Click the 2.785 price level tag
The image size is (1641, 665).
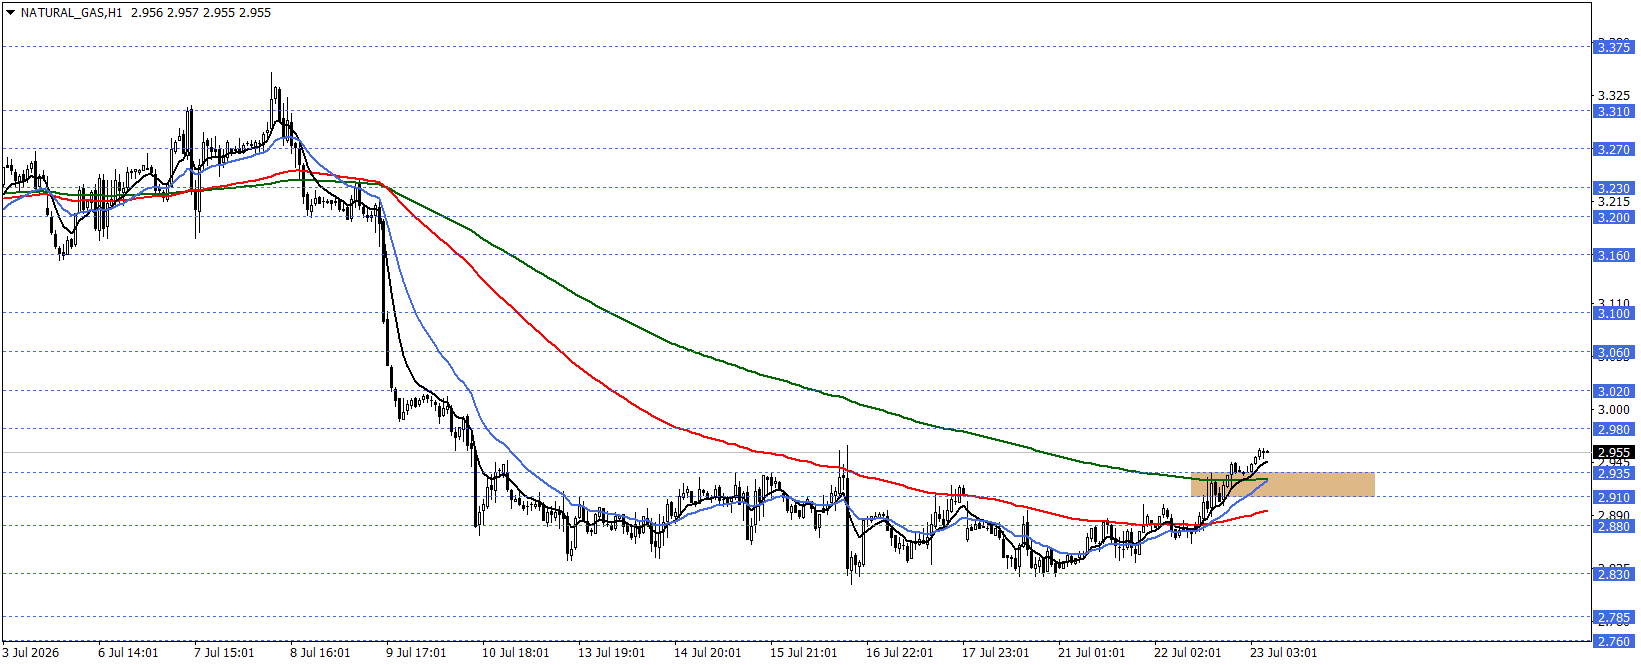(1613, 618)
